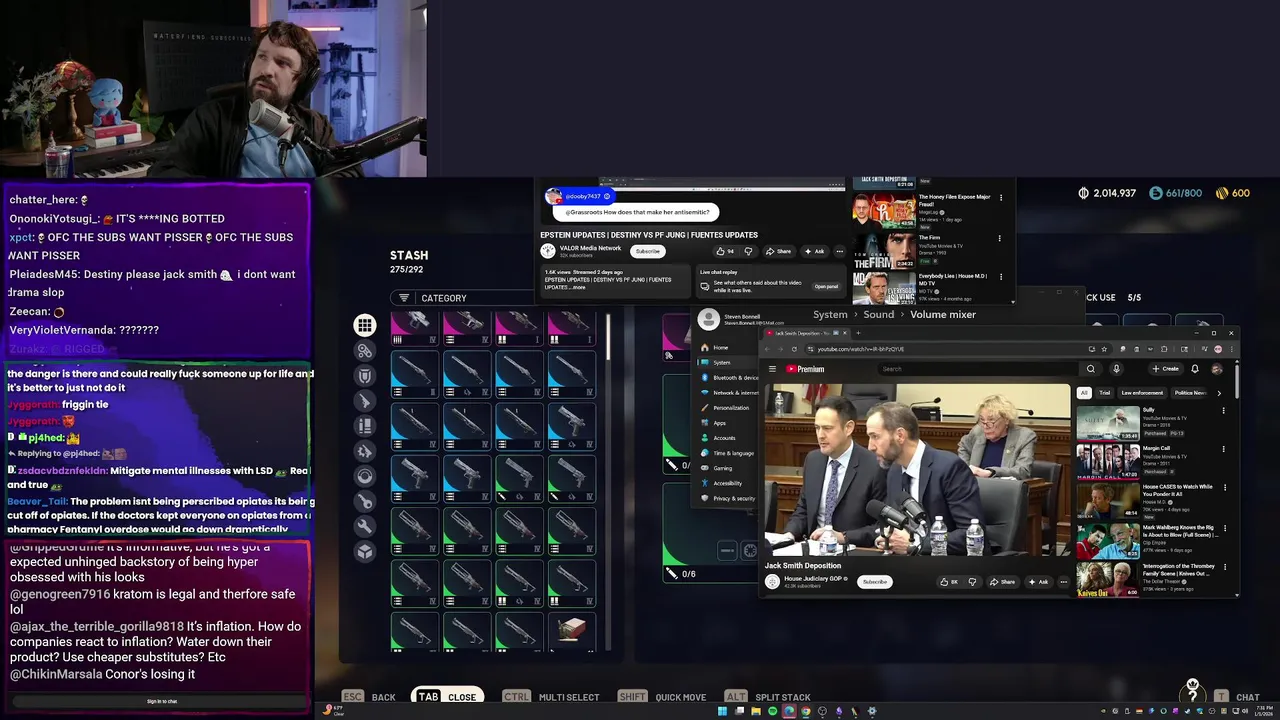This screenshot has height=720, width=1280.
Task: Select the cube materials category icon in the stash sidebar
Action: (x=365, y=551)
